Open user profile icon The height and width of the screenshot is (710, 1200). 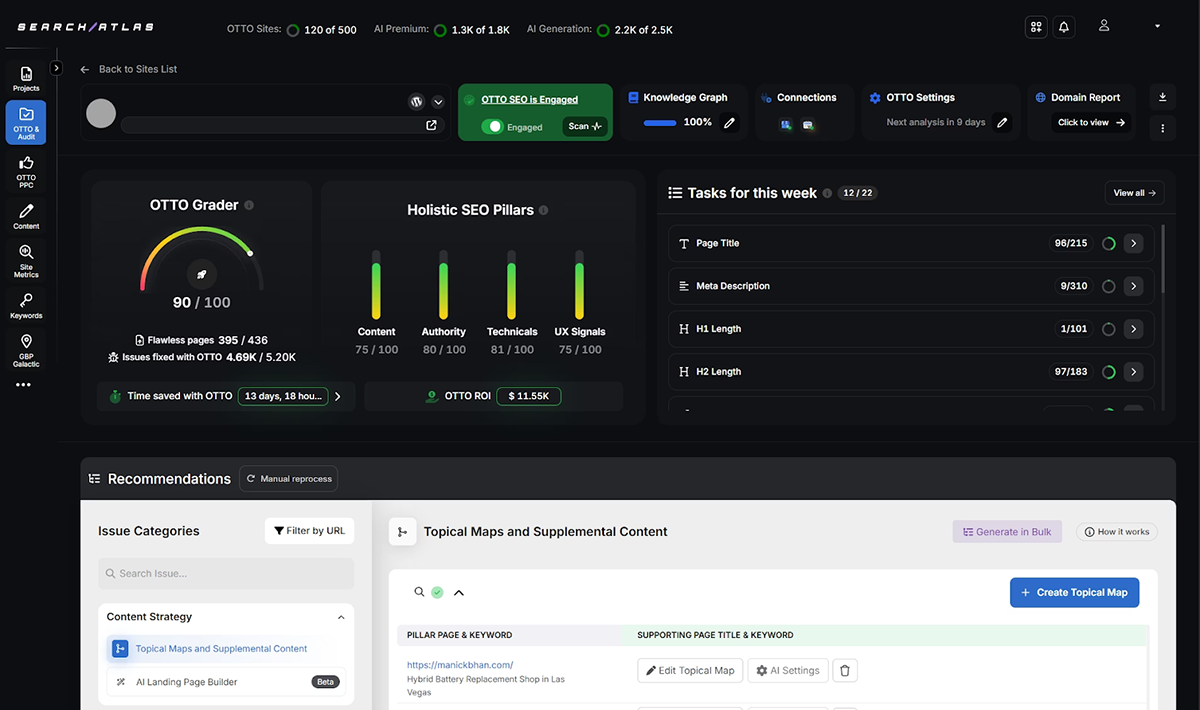click(x=1104, y=26)
